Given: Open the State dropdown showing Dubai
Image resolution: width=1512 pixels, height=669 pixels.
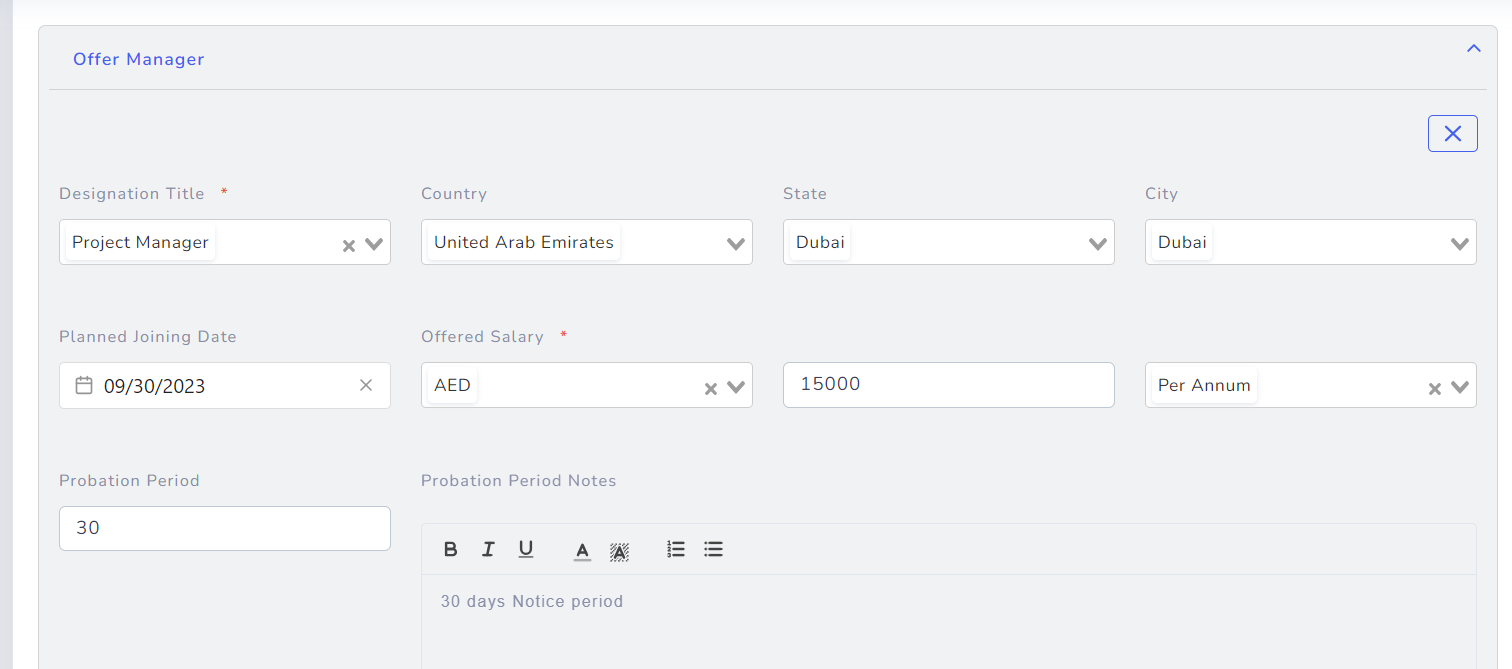Looking at the screenshot, I should click(1098, 242).
